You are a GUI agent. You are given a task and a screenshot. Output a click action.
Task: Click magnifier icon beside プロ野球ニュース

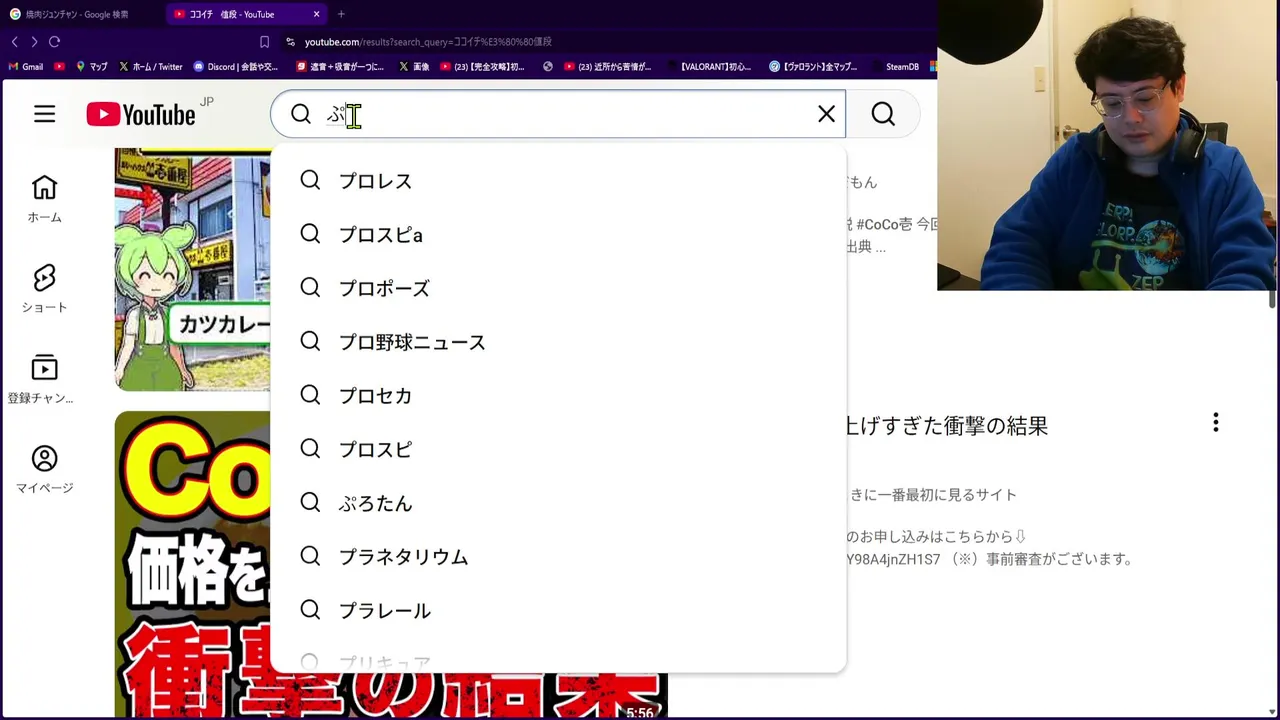pos(310,341)
